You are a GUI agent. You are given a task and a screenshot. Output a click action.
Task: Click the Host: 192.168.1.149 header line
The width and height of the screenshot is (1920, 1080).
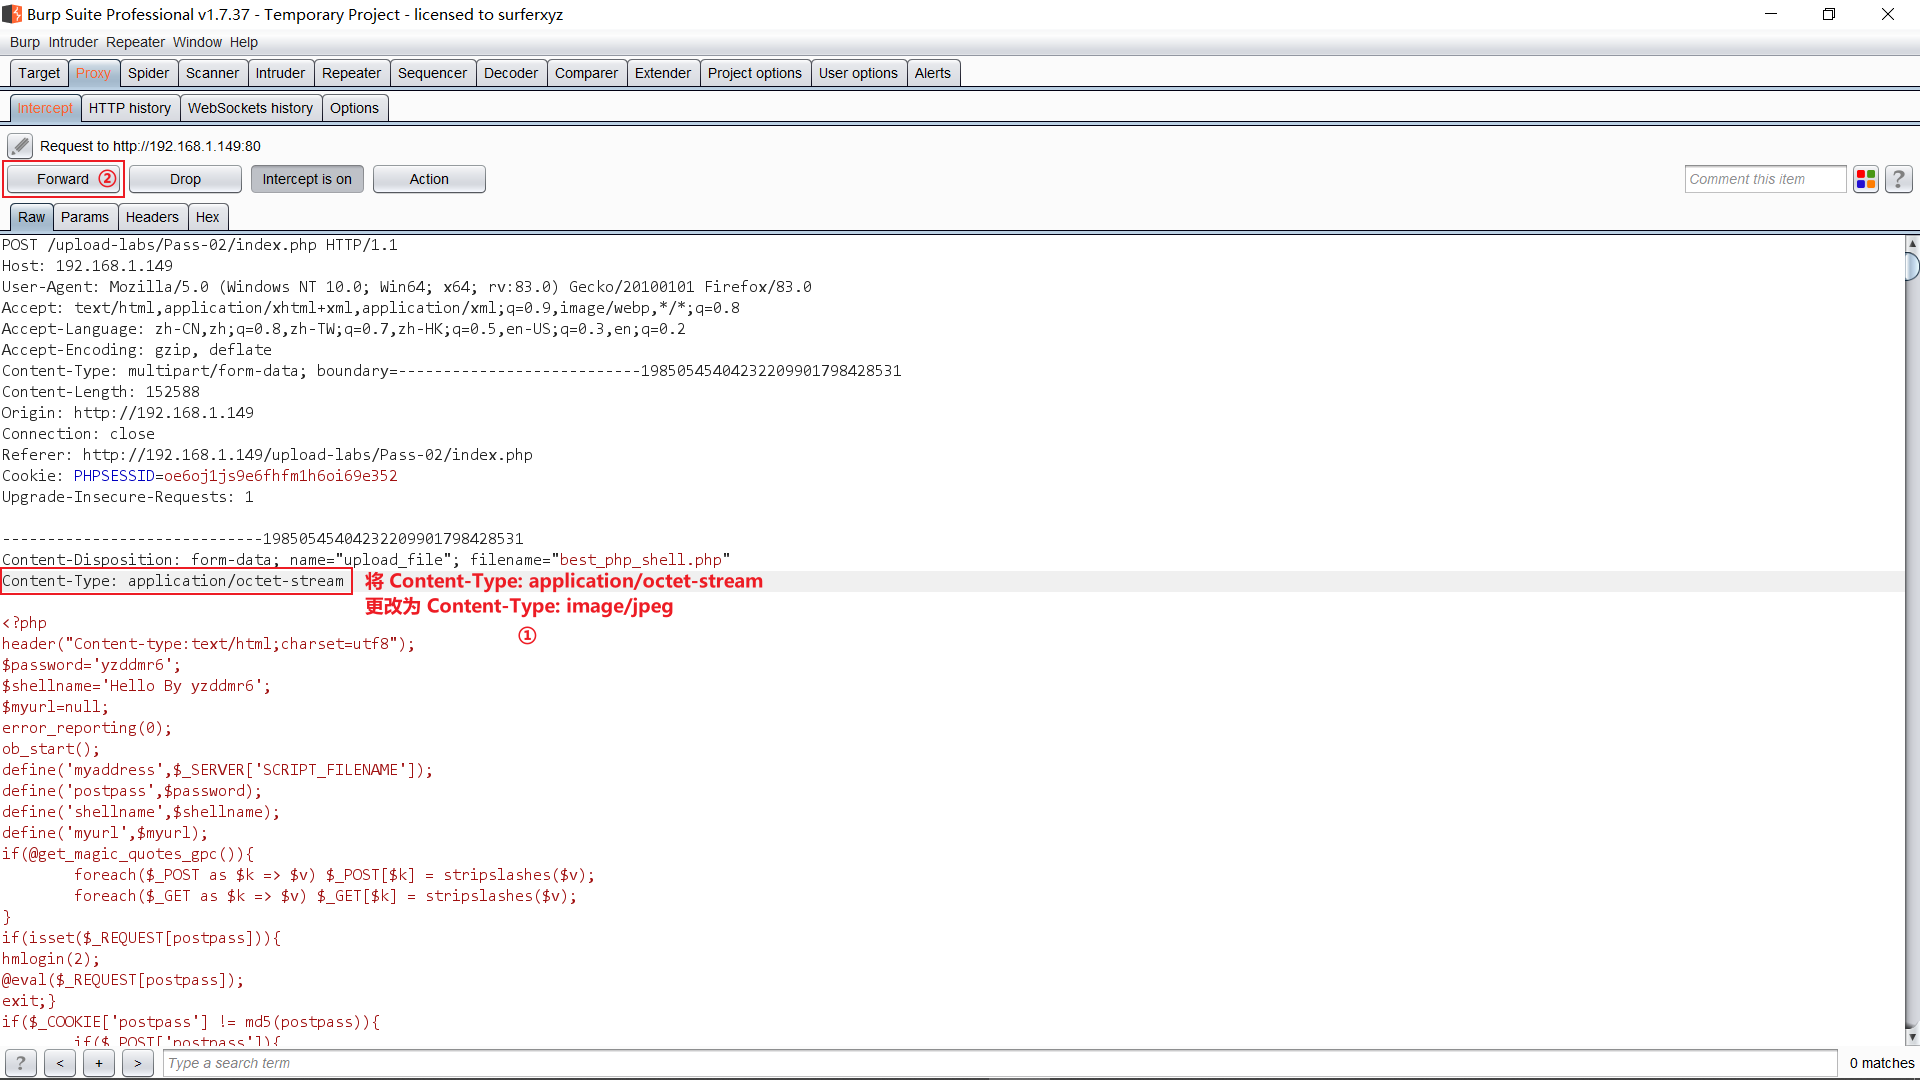click(x=87, y=266)
